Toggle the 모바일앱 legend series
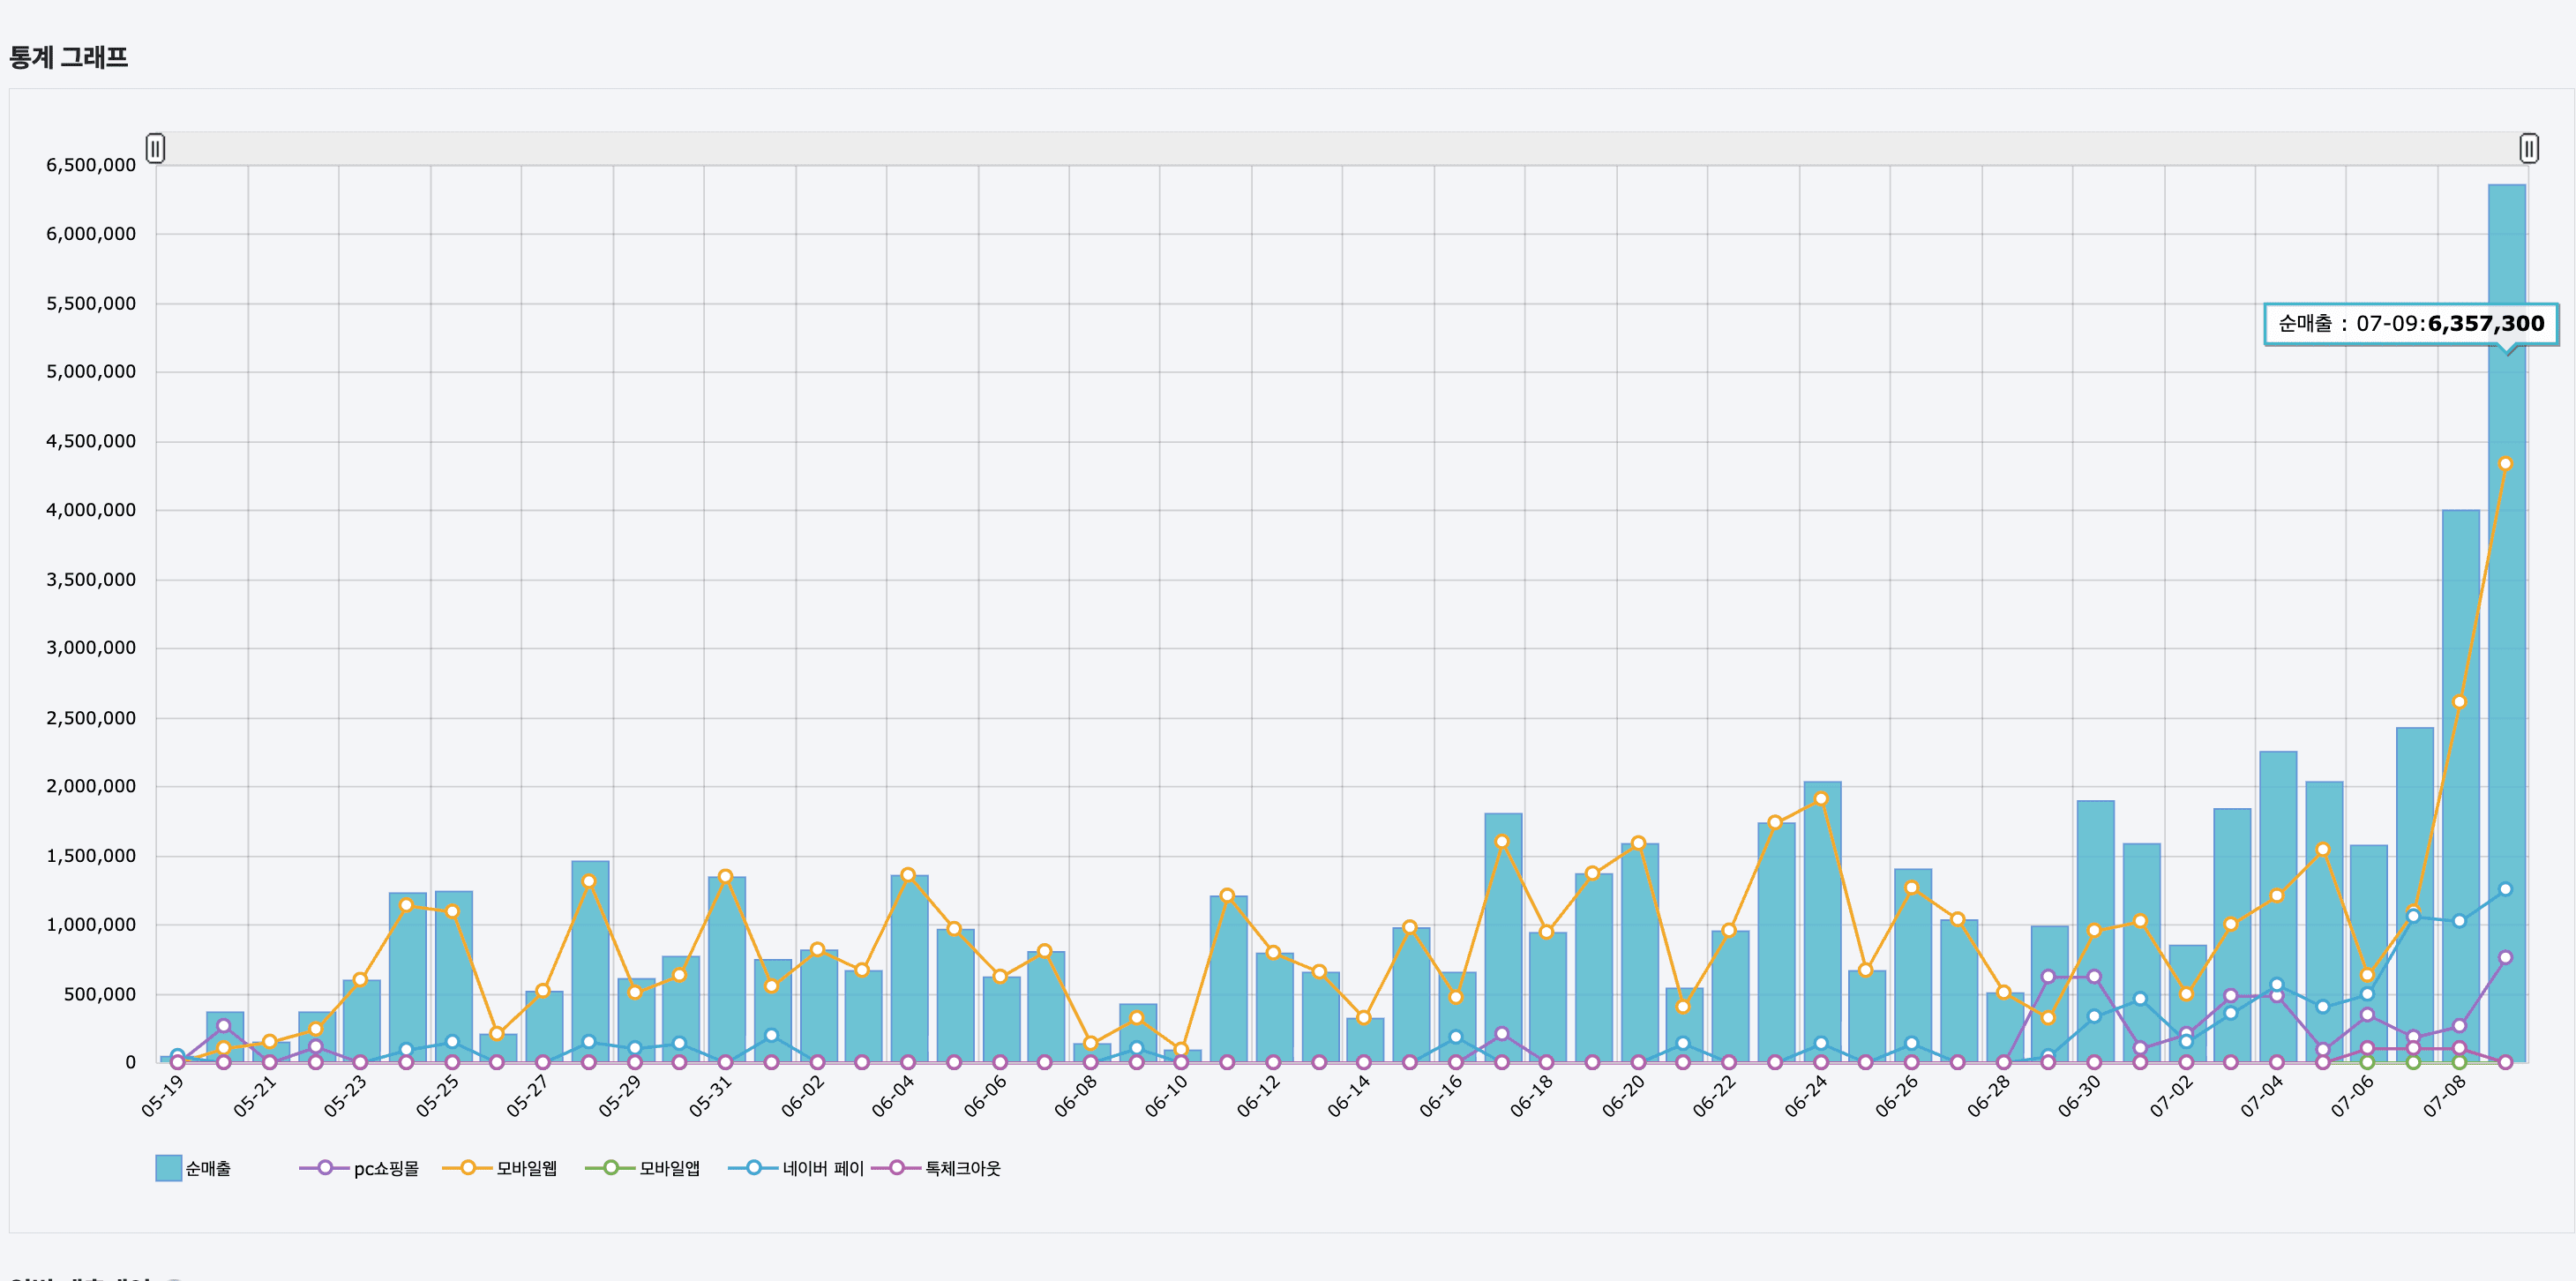Screen dimensions: 2576x1281 click(x=642, y=1168)
